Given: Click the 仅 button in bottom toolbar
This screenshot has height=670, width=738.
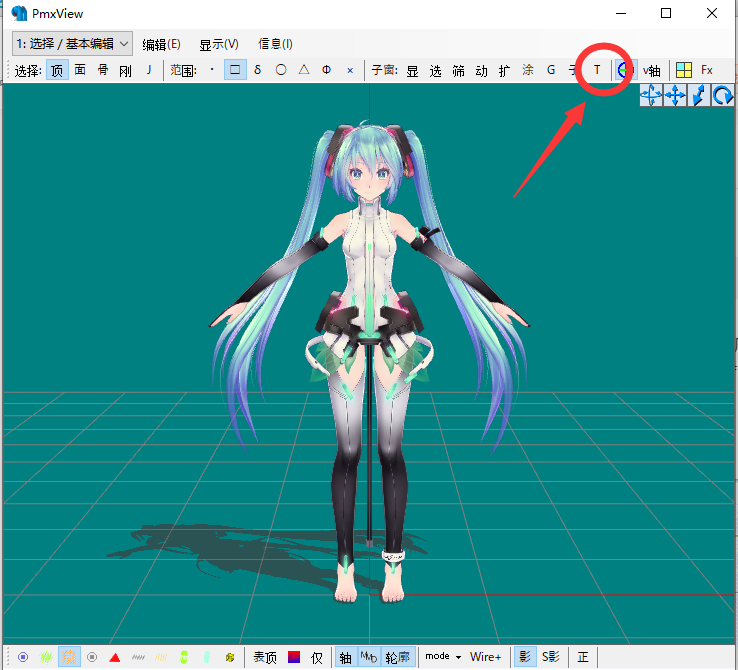Looking at the screenshot, I should click(317, 657).
